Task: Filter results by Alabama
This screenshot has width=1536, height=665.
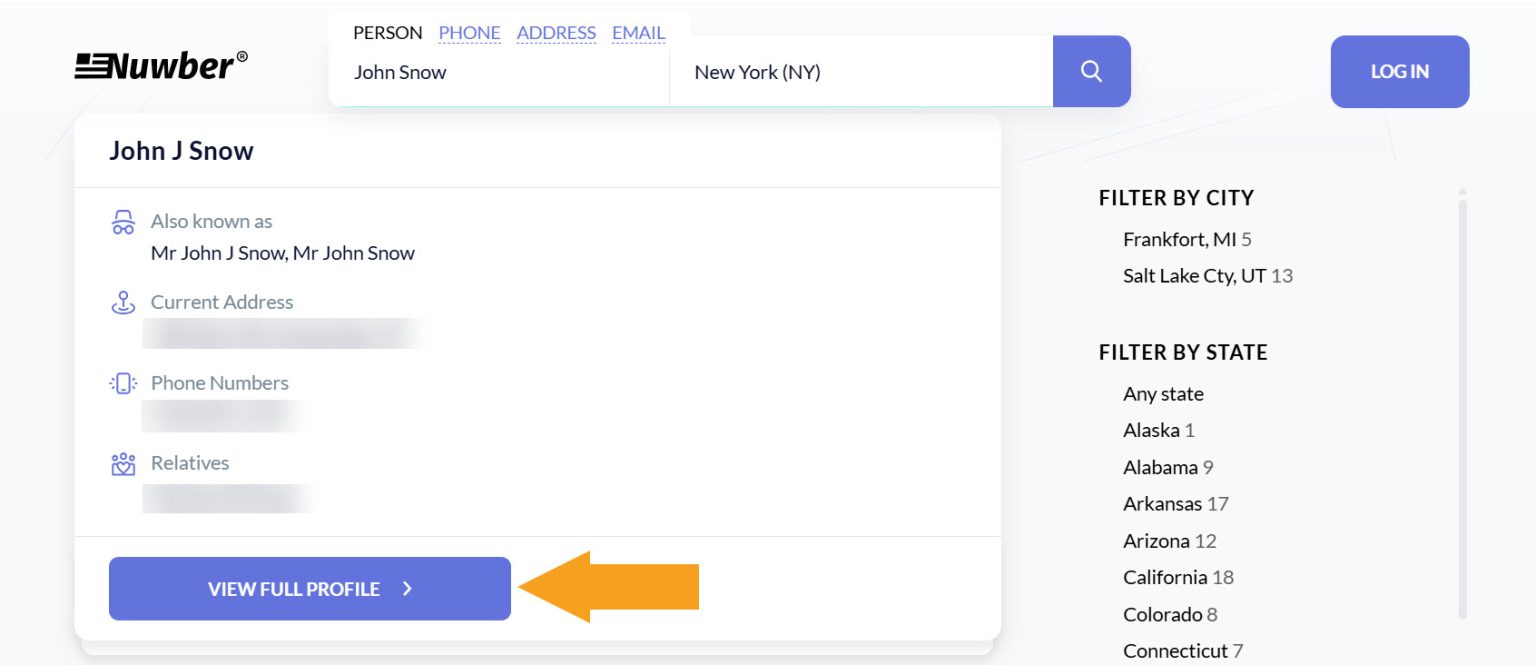Action: [x=1166, y=467]
